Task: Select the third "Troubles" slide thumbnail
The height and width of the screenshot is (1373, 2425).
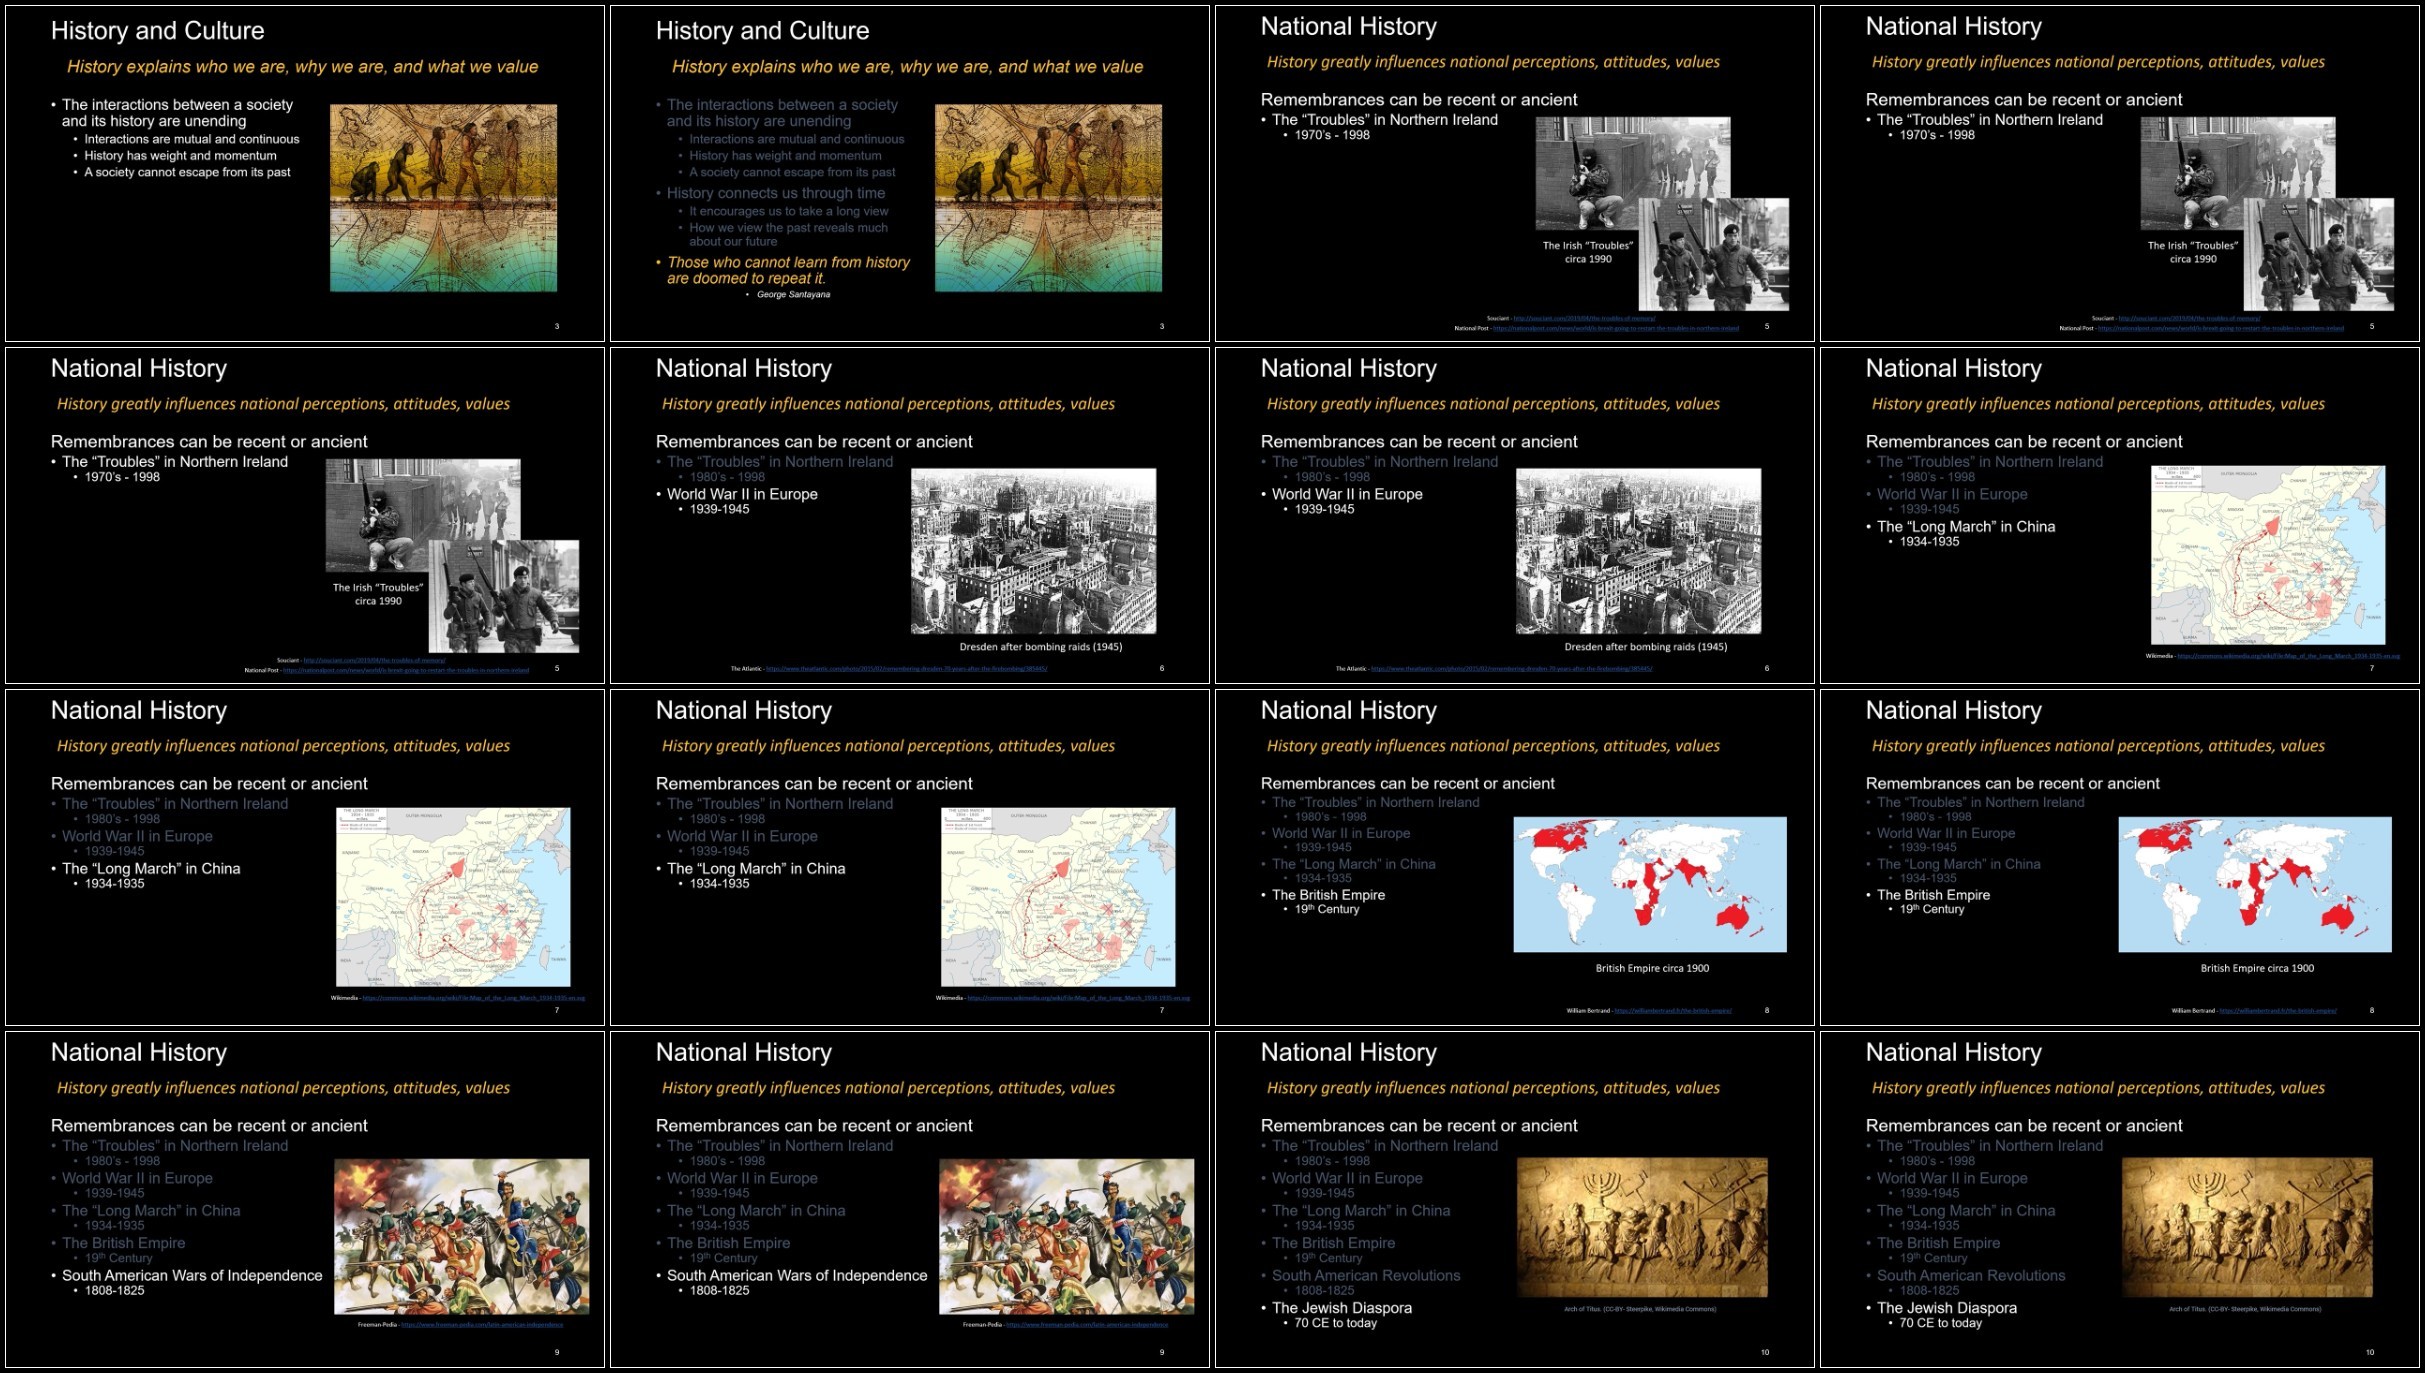Action: click(304, 516)
